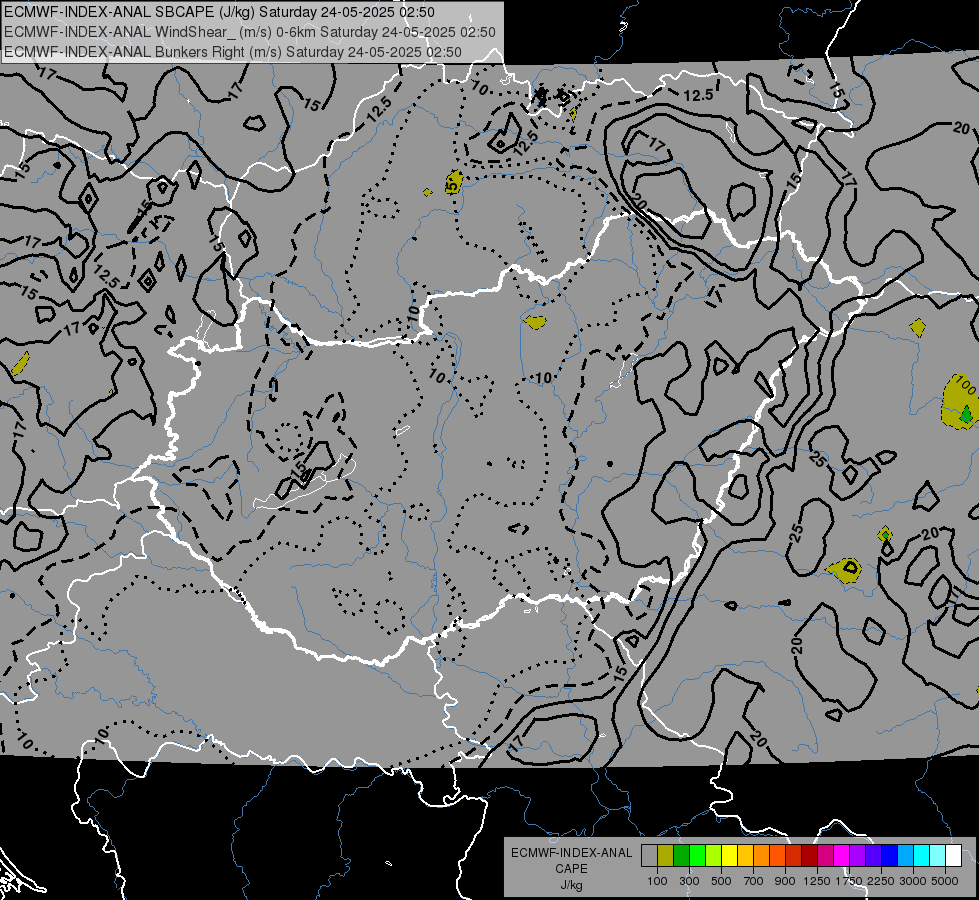Click the green triangle in the olive patch labeled 100

pyautogui.click(x=967, y=413)
